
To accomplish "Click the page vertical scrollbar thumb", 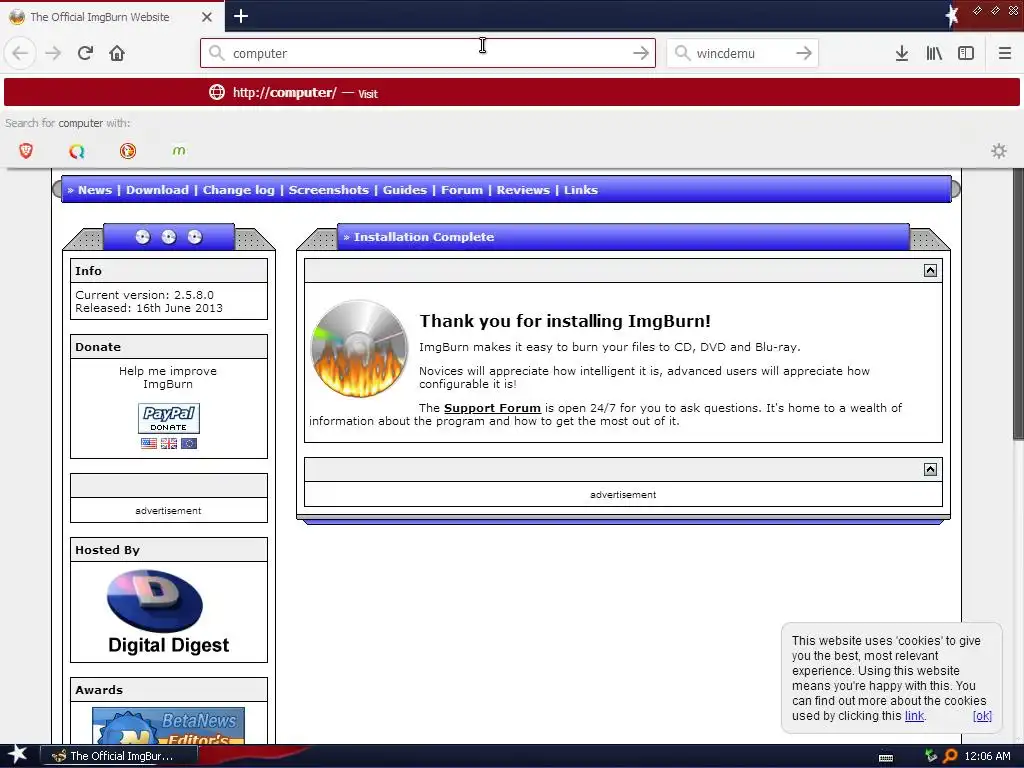I will [x=1018, y=304].
